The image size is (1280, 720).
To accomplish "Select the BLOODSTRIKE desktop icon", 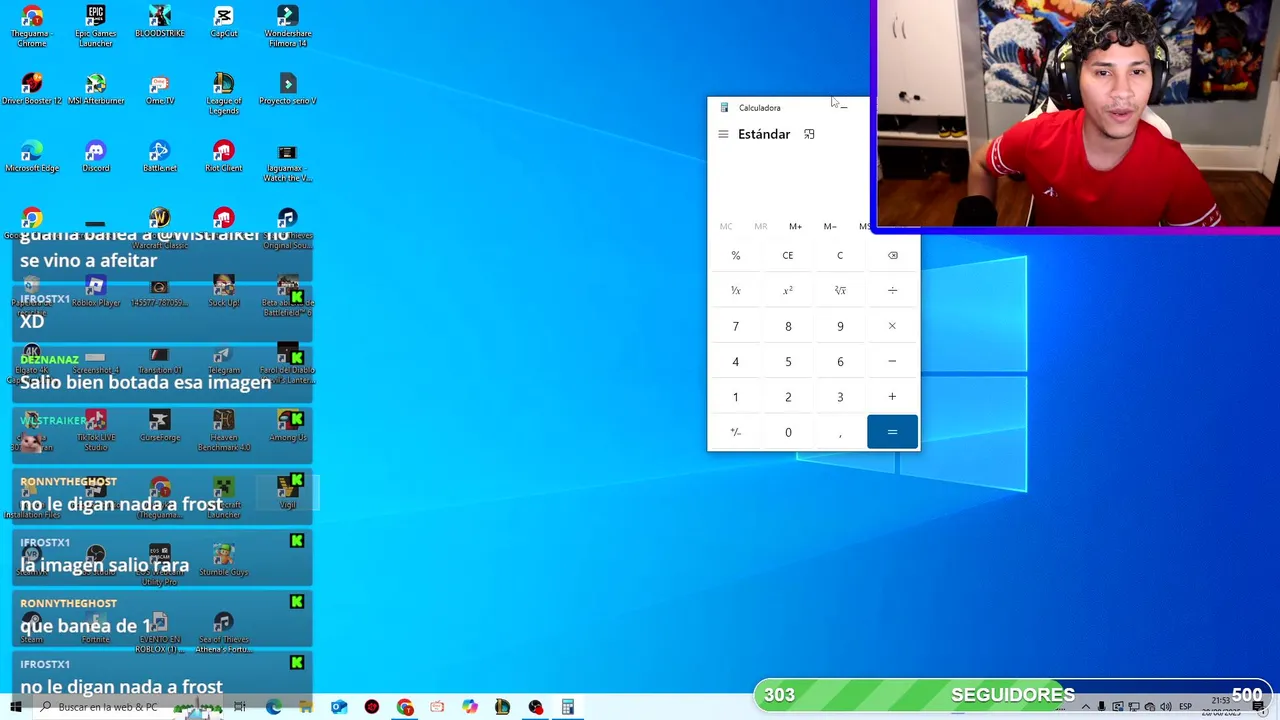I will [160, 22].
